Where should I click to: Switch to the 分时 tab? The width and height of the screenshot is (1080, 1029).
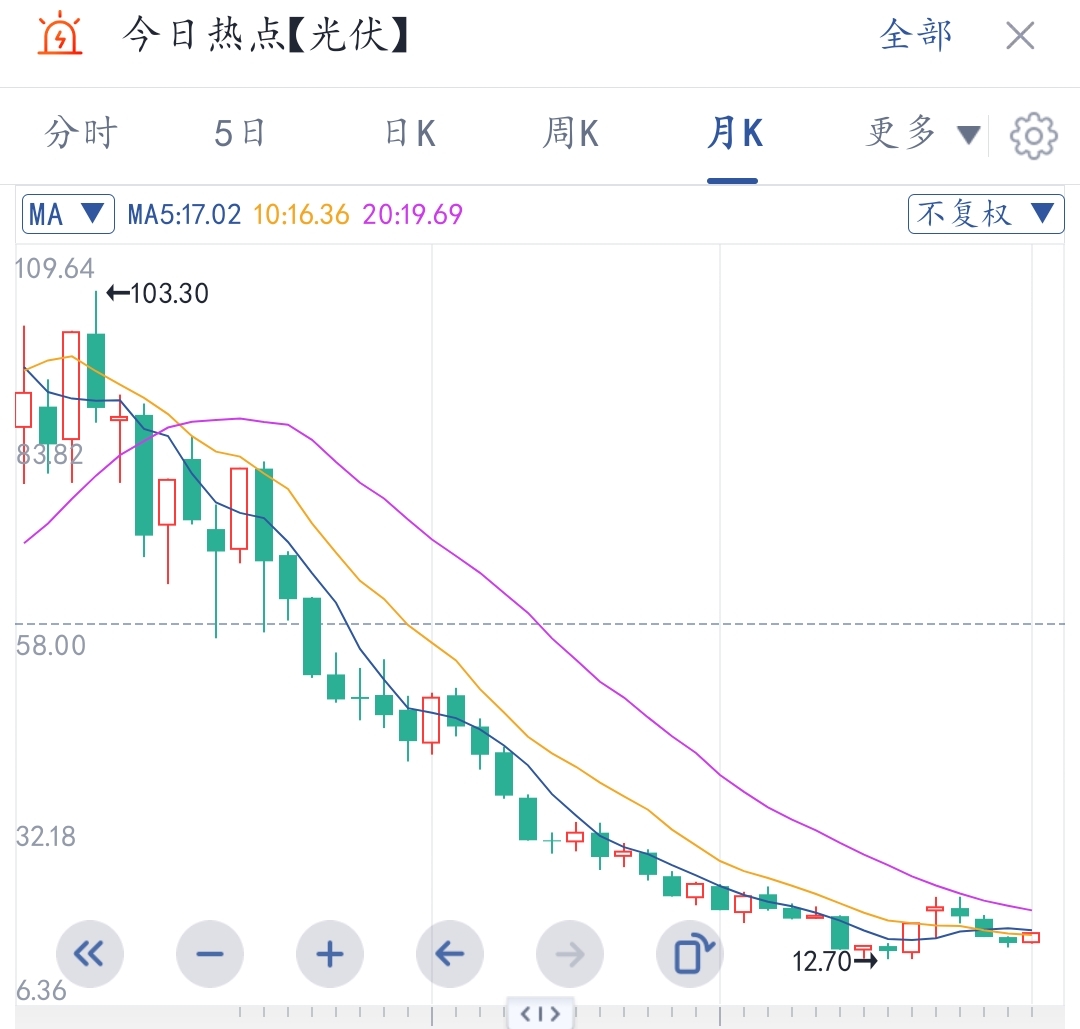tap(81, 132)
